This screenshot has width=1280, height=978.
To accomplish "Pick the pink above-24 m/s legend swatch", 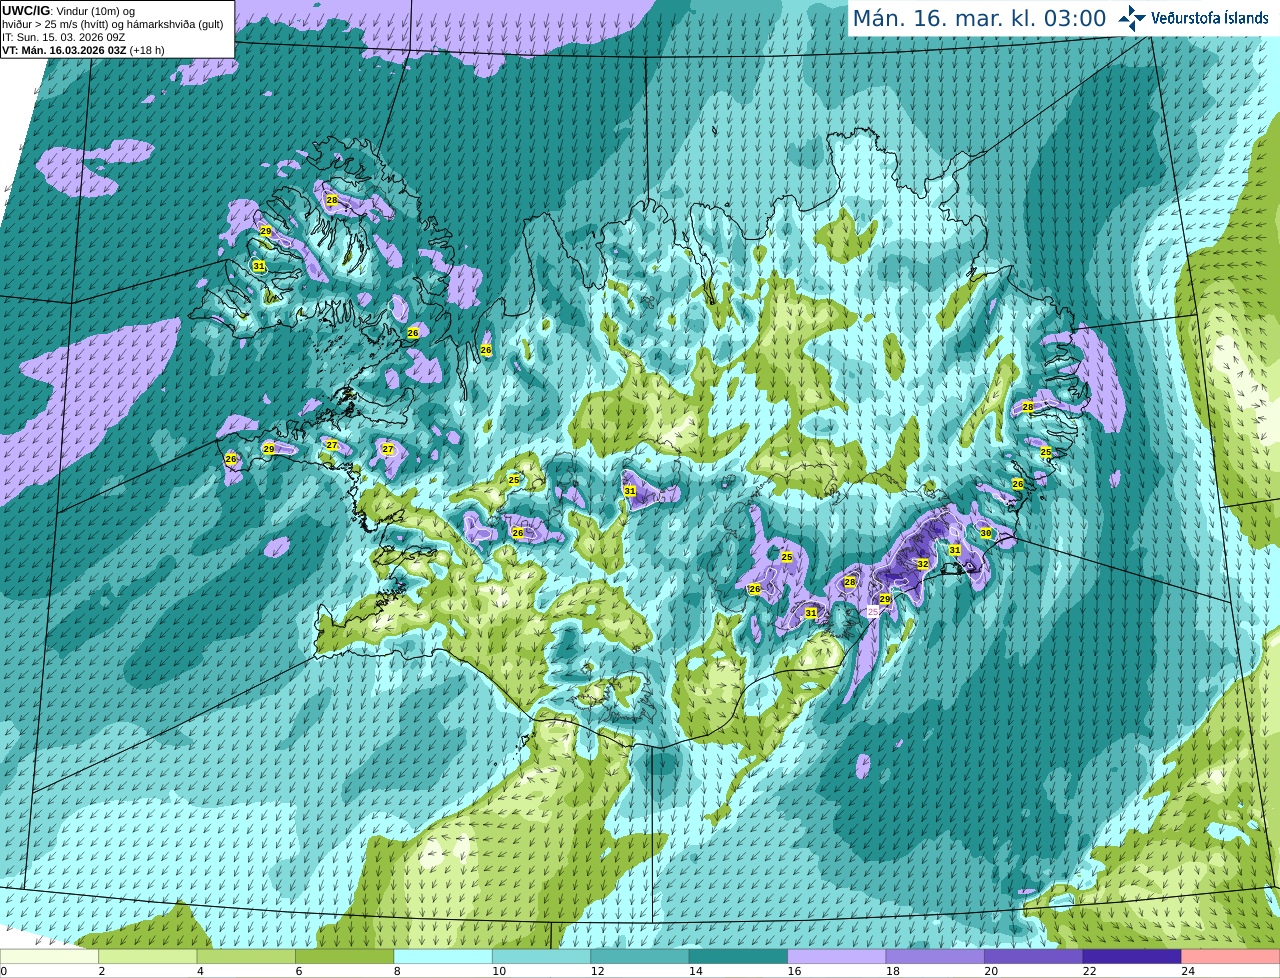I will [1231, 957].
